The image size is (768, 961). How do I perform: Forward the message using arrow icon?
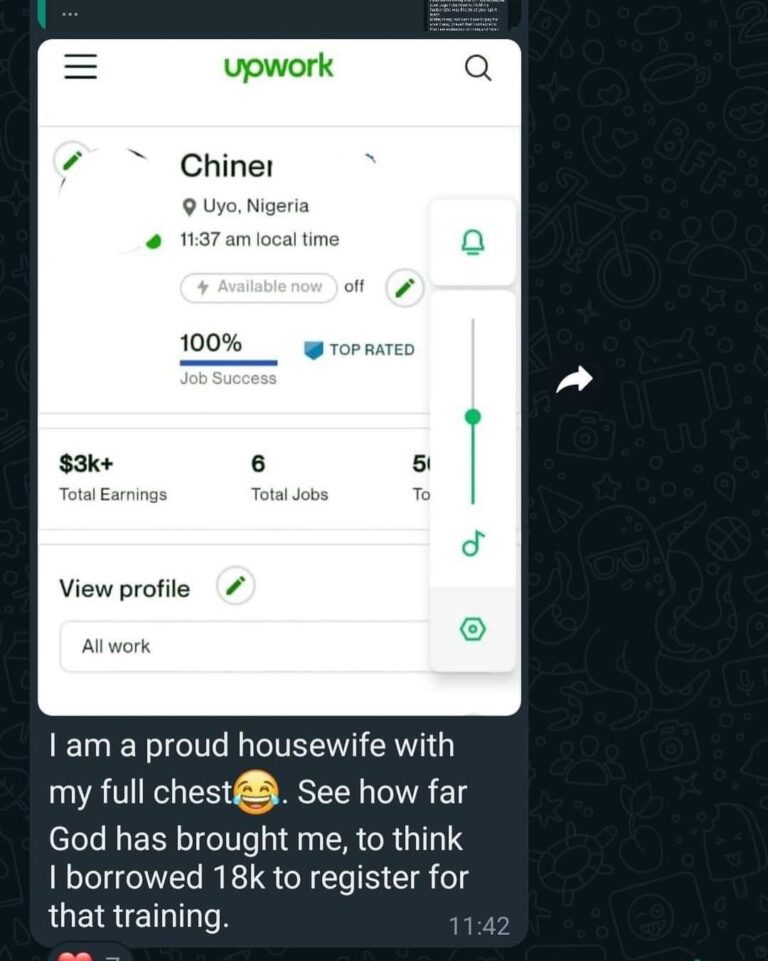[x=574, y=379]
